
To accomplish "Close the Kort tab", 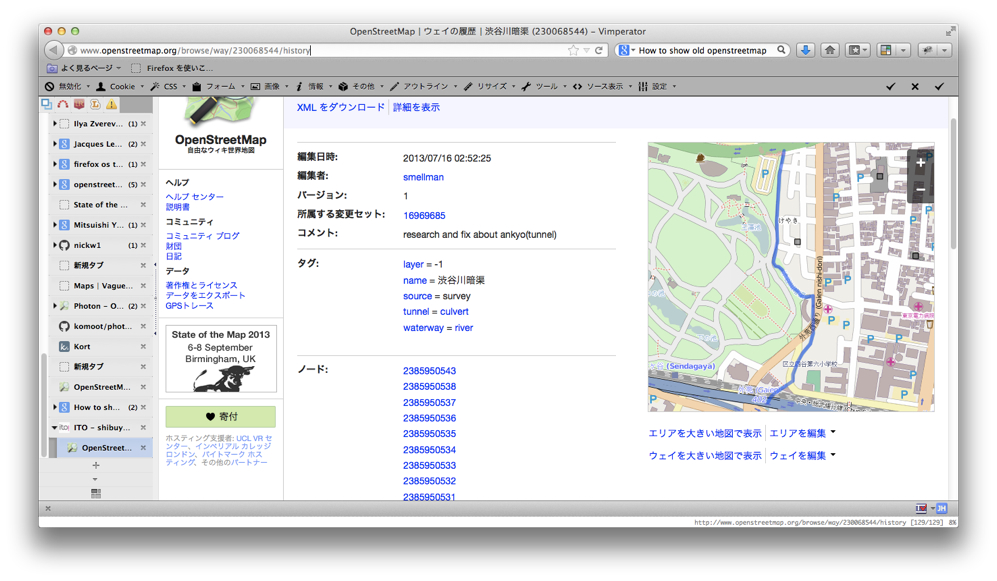I will [143, 346].
